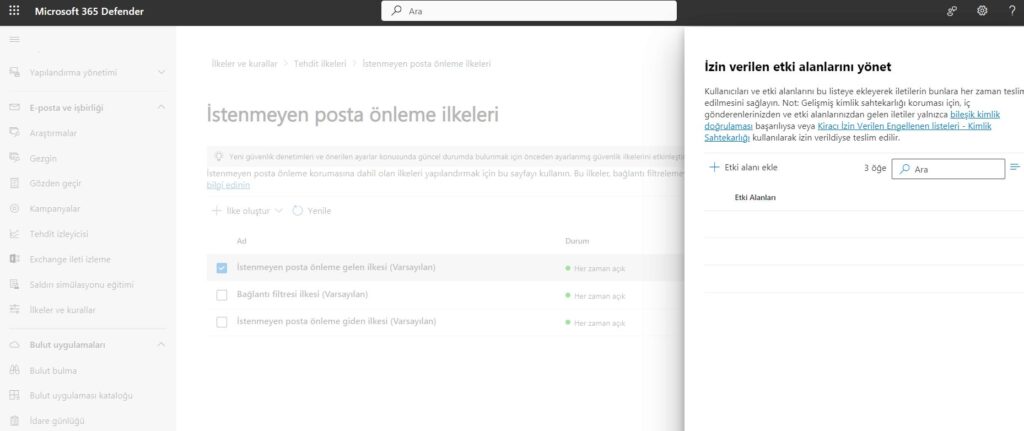
Task: Open the help question mark icon
Action: (1011, 11)
